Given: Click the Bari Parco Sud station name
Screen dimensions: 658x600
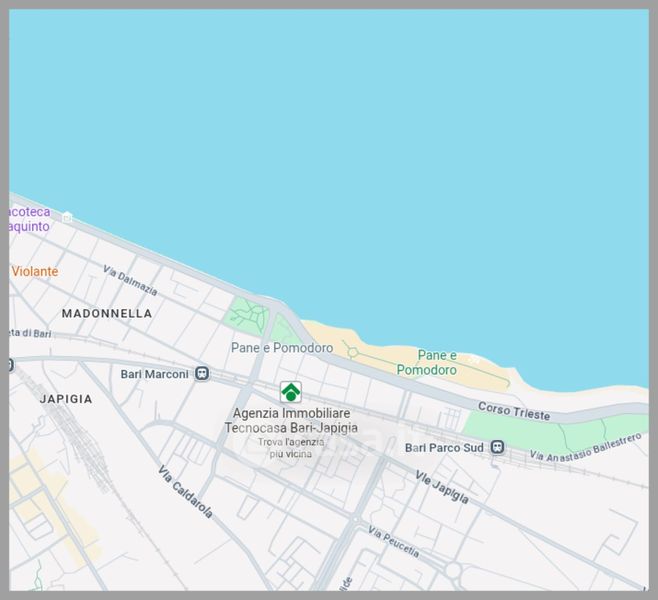Looking at the screenshot, I should point(444,447).
